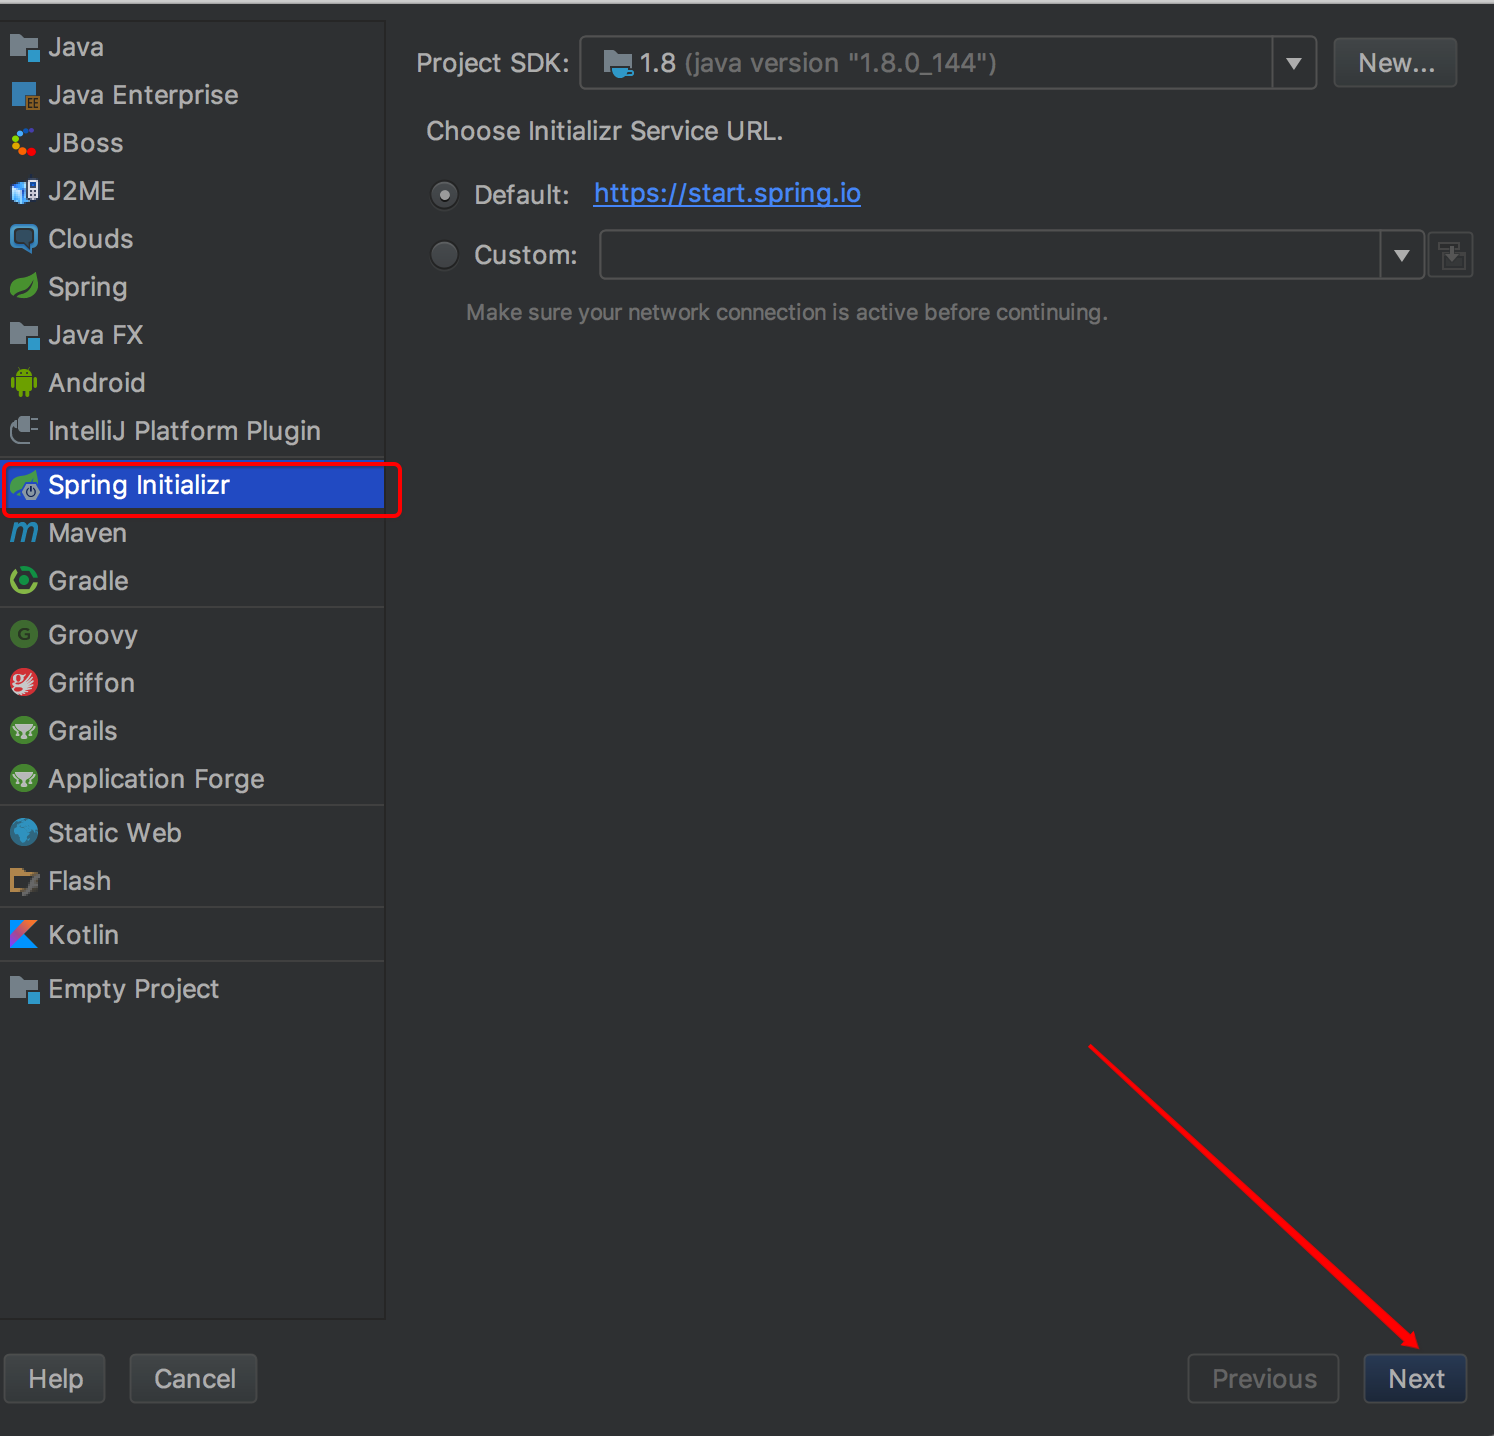Select the Java FX list entry
The image size is (1494, 1436).
pyautogui.click(x=192, y=335)
